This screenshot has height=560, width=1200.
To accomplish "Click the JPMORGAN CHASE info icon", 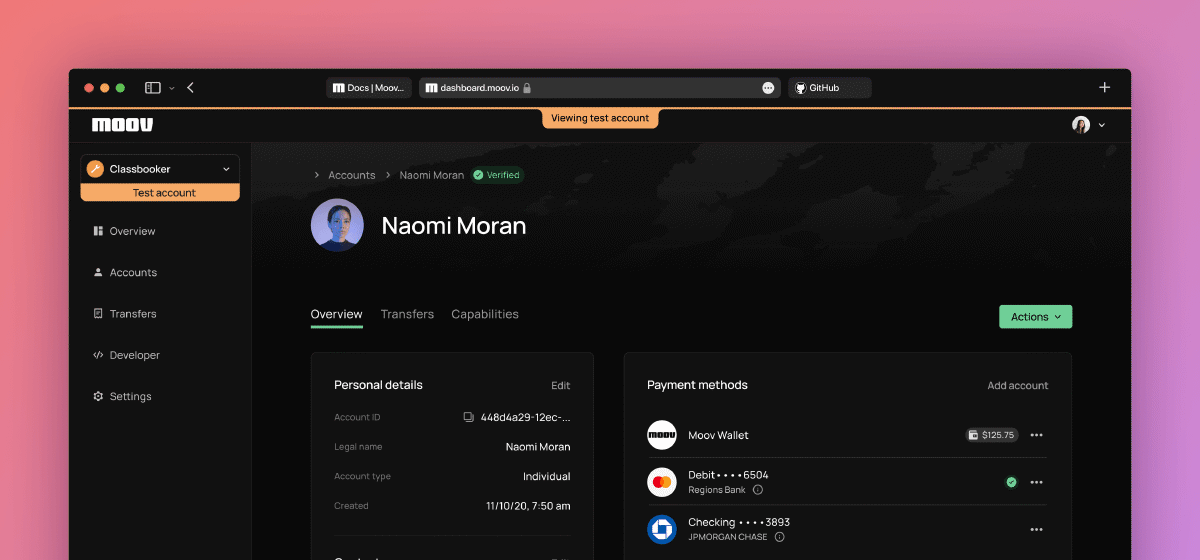I will click(x=779, y=537).
